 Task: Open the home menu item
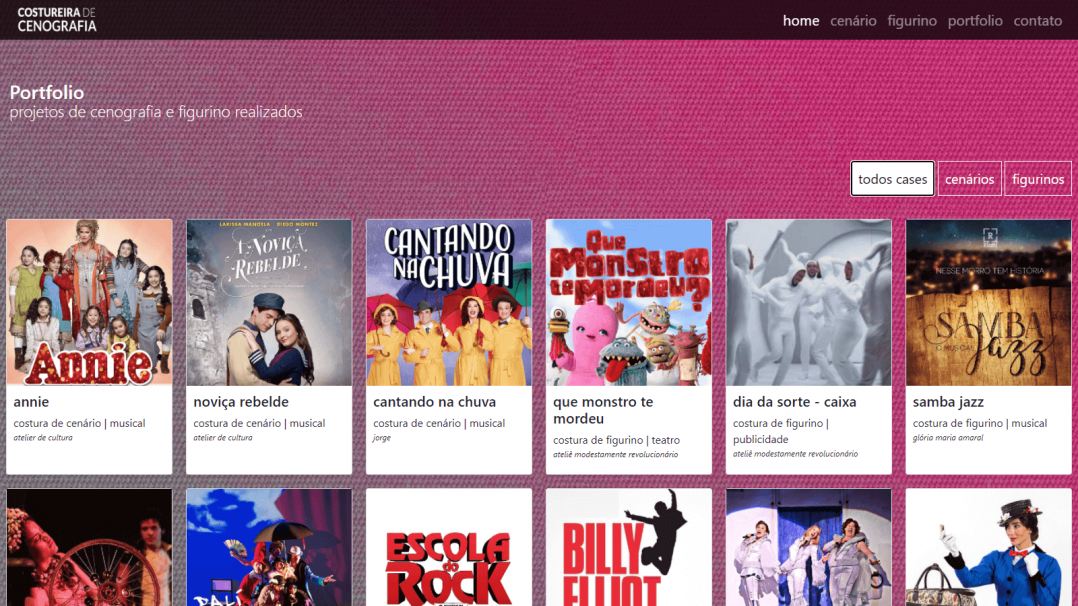[800, 20]
